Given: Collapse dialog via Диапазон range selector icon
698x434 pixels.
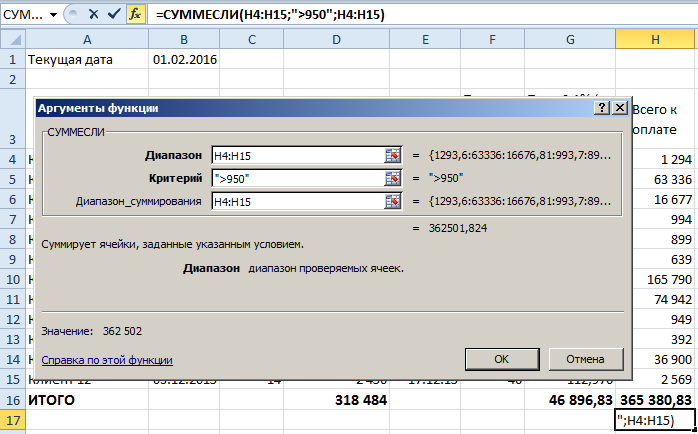Looking at the screenshot, I should (393, 155).
